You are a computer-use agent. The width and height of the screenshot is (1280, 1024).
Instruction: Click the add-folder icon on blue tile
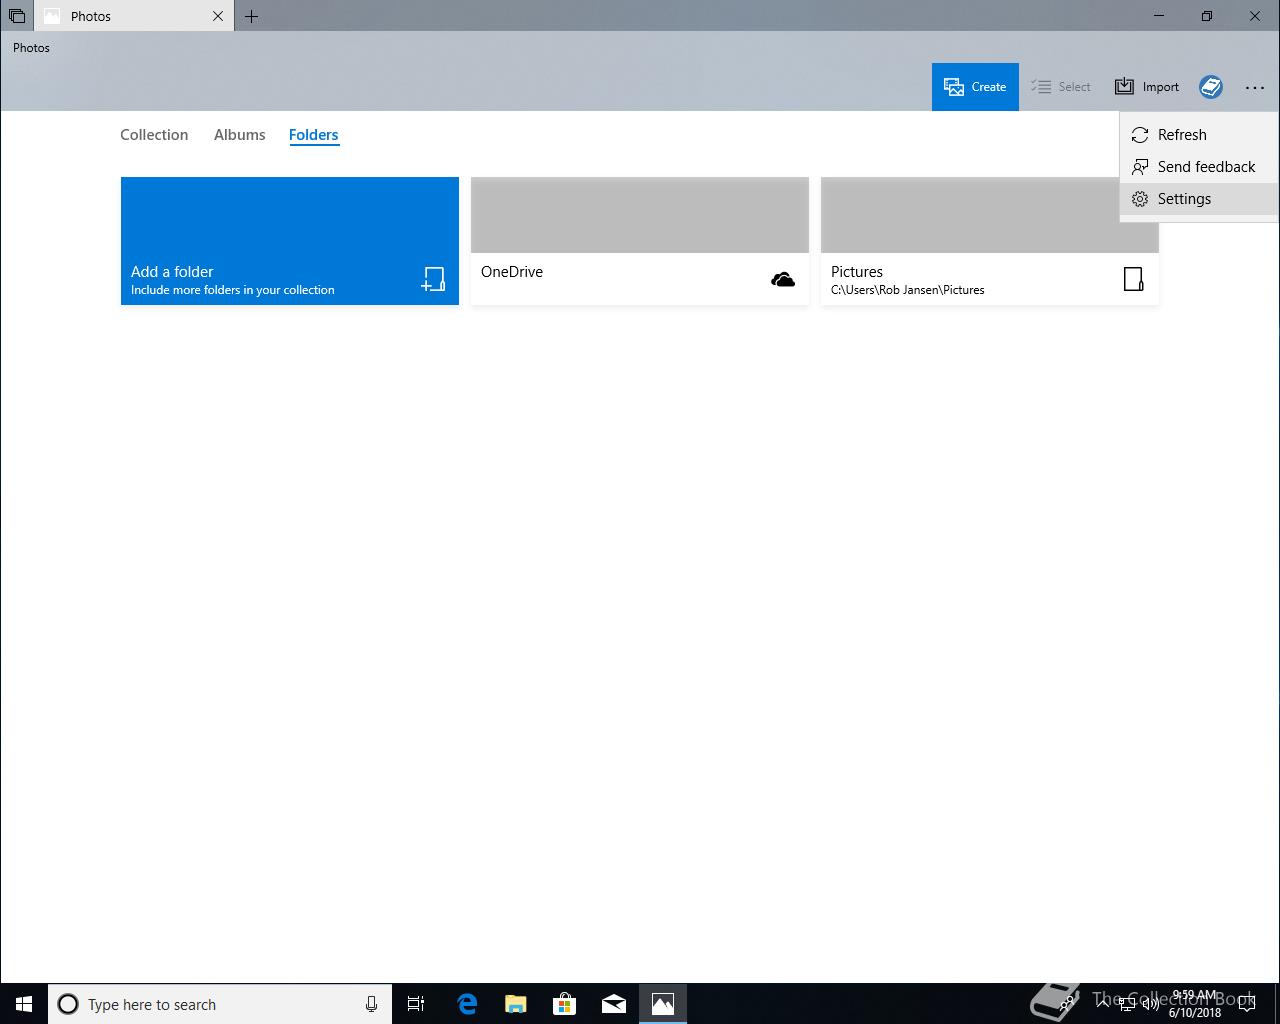[433, 279]
